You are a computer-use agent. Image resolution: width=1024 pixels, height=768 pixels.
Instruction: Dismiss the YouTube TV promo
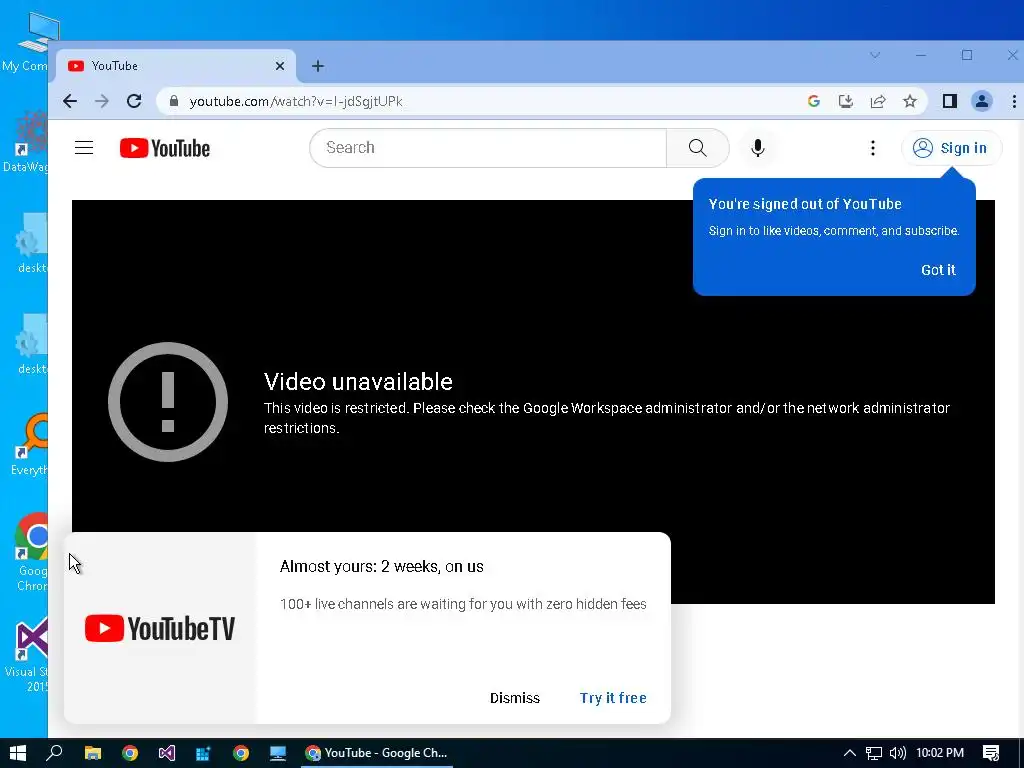tap(515, 698)
